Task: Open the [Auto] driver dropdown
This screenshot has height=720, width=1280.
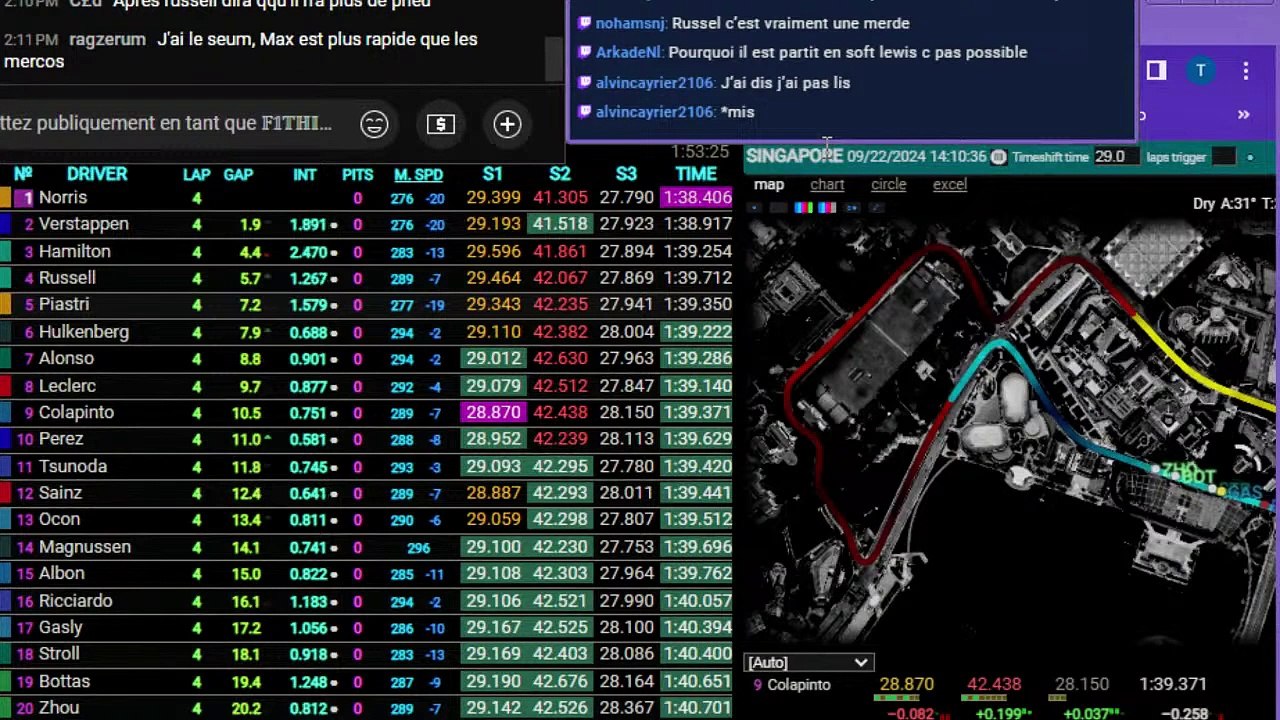Action: click(808, 662)
